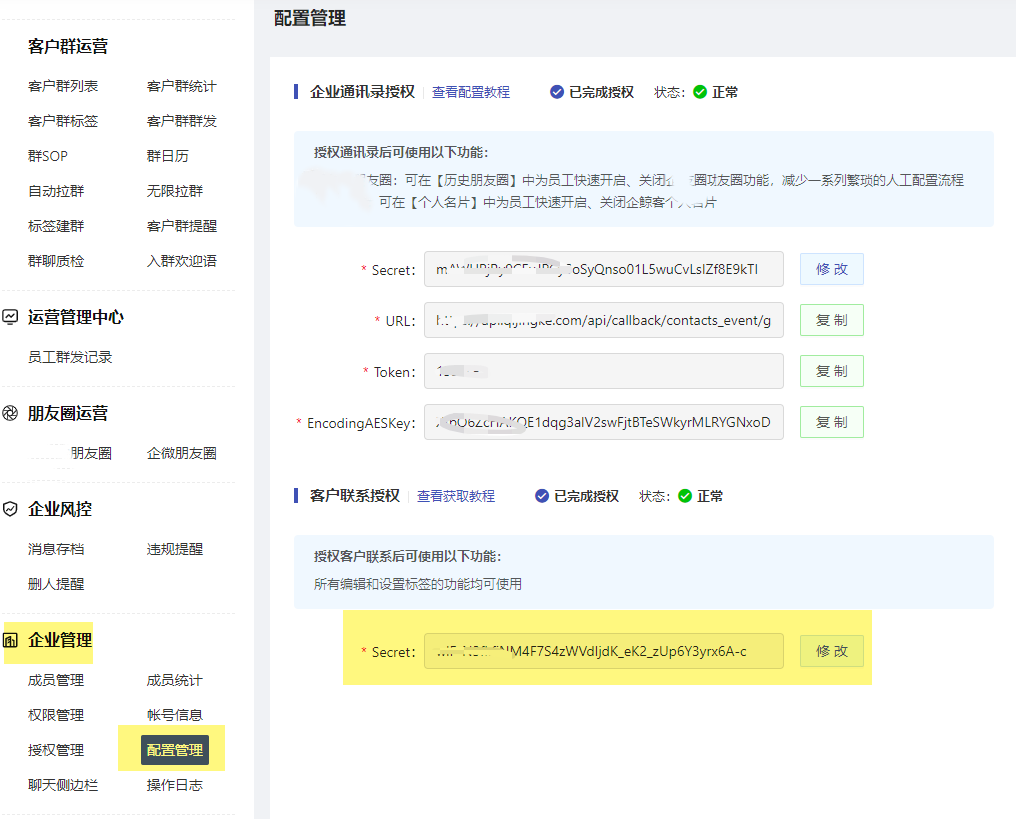
Task: Open 聊天侧边栏 settings
Action: tap(63, 785)
